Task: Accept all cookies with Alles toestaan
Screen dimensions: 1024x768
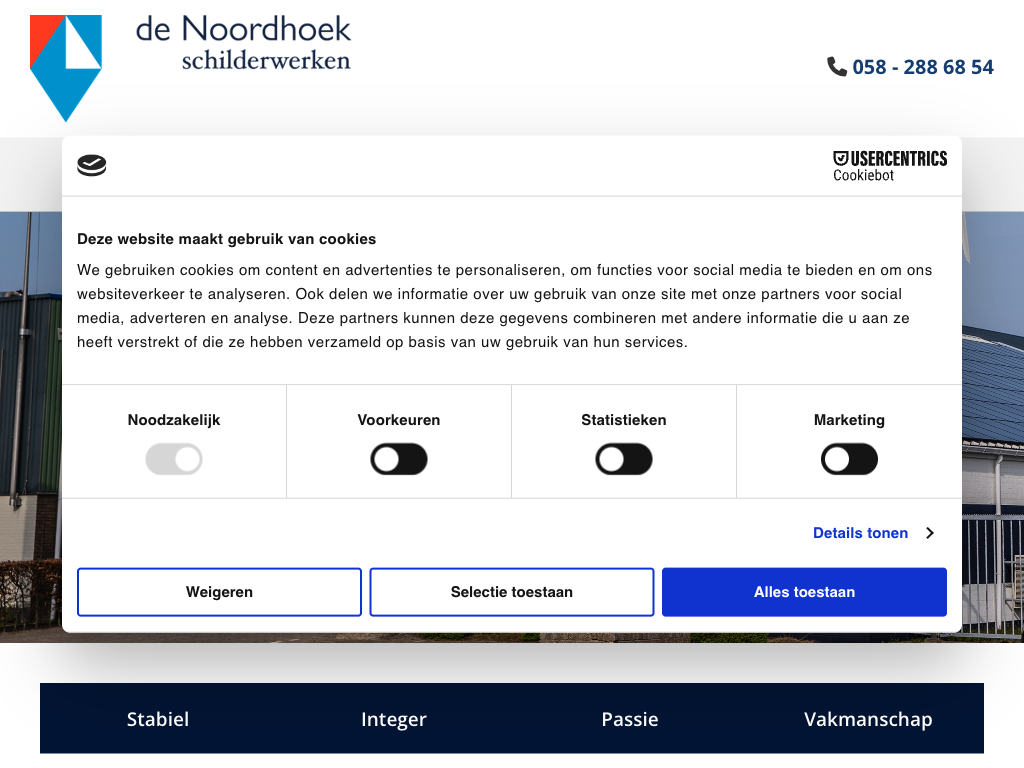Action: tap(804, 592)
